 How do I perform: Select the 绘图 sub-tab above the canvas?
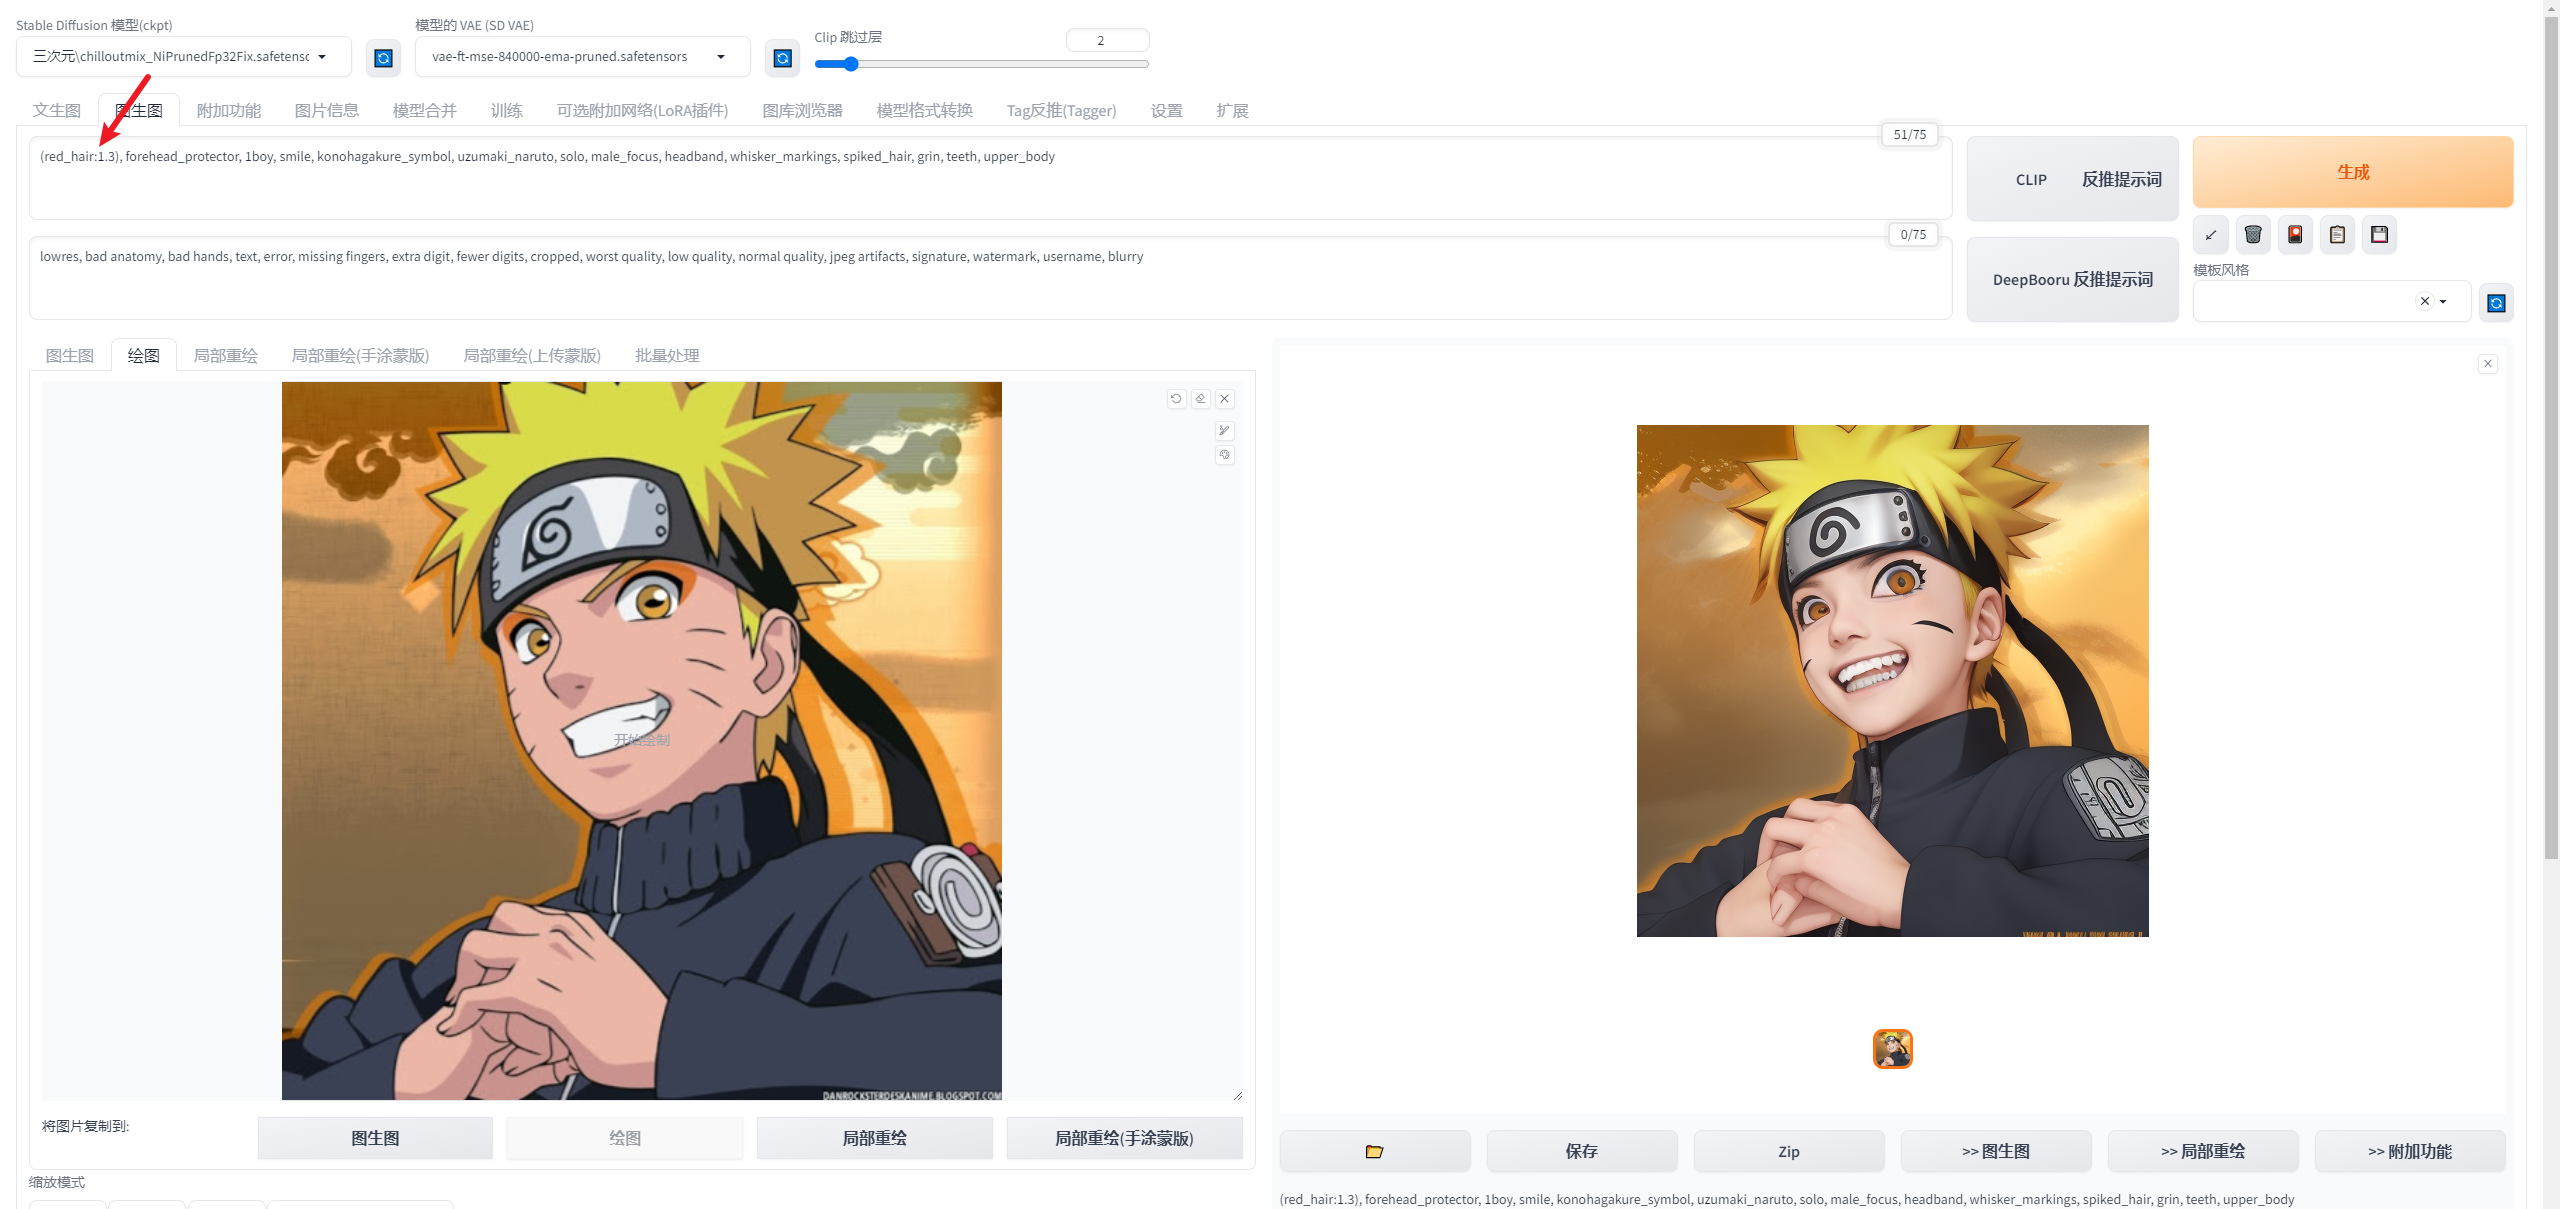pos(144,355)
